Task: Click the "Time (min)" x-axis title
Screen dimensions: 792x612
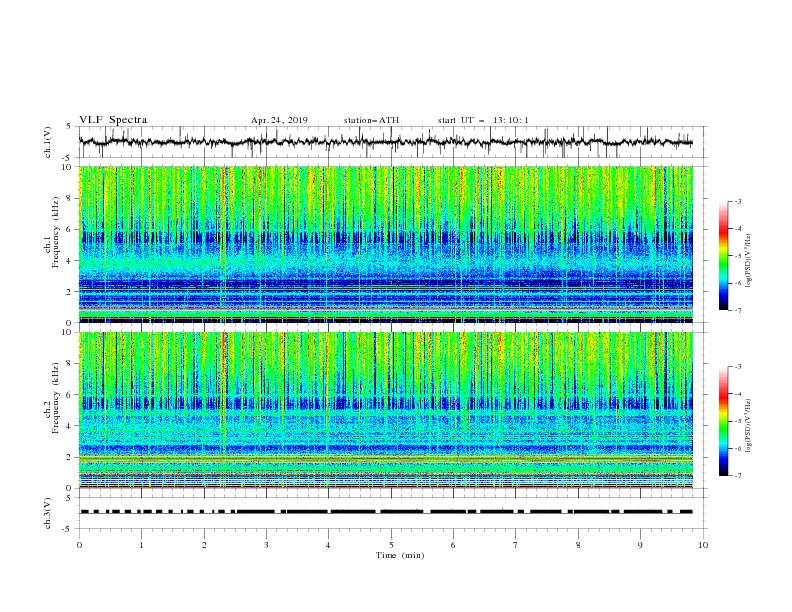Action: click(x=400, y=555)
